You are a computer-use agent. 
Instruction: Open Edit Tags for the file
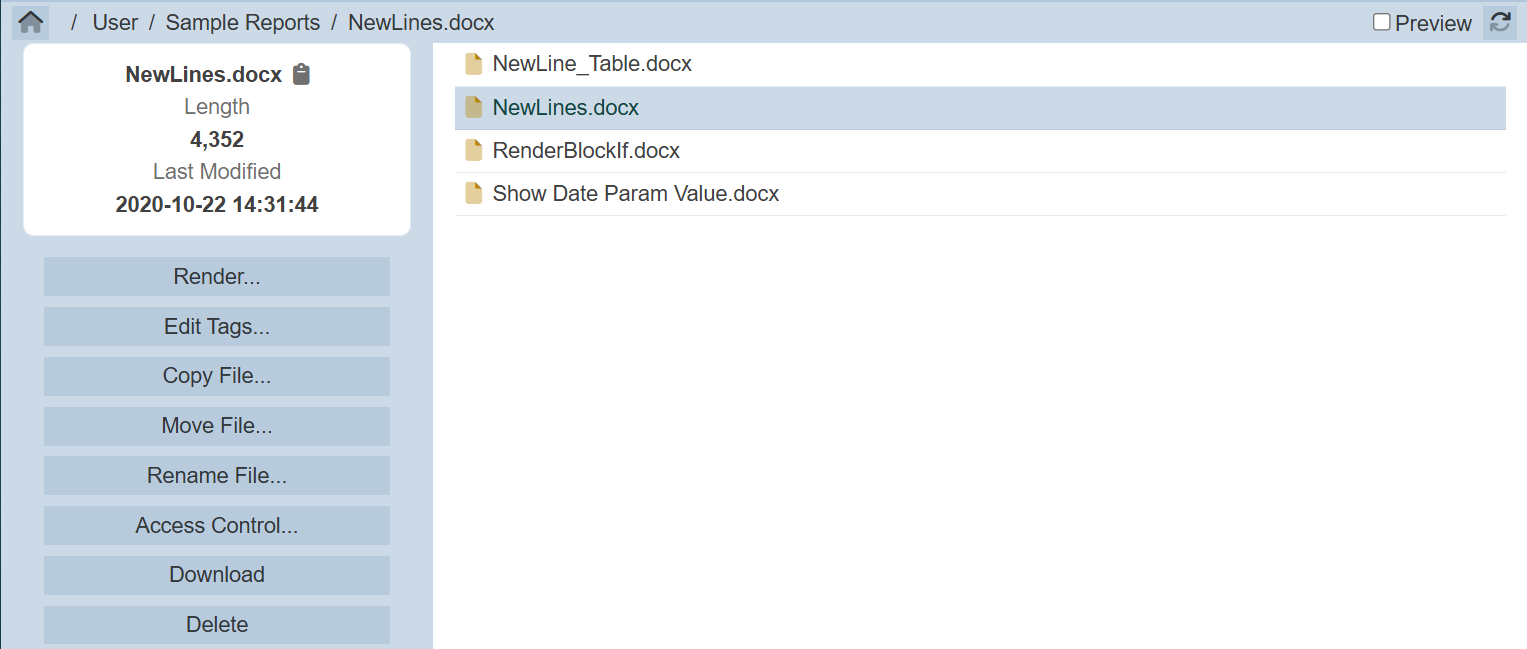point(217,327)
